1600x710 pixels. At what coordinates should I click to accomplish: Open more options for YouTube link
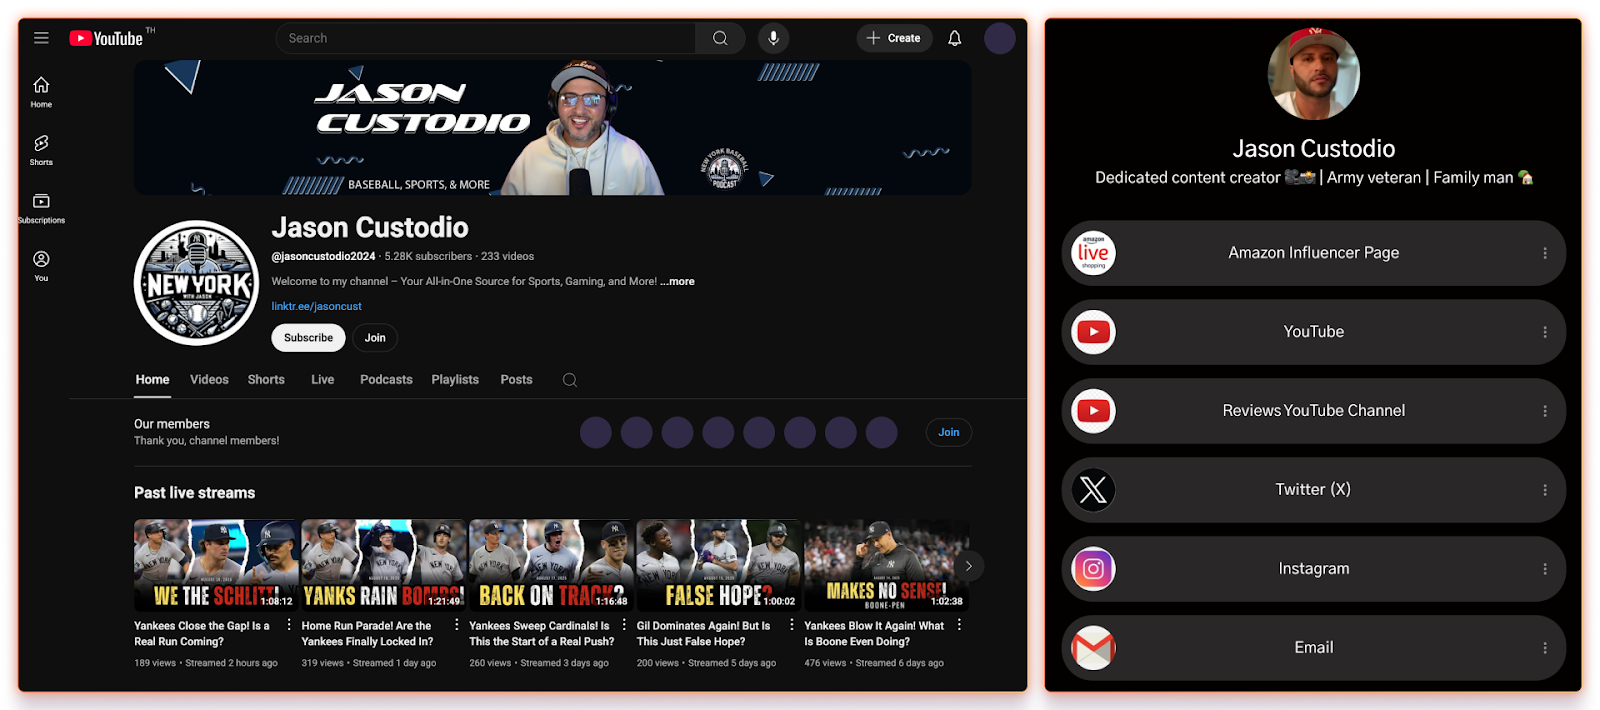[x=1545, y=332]
